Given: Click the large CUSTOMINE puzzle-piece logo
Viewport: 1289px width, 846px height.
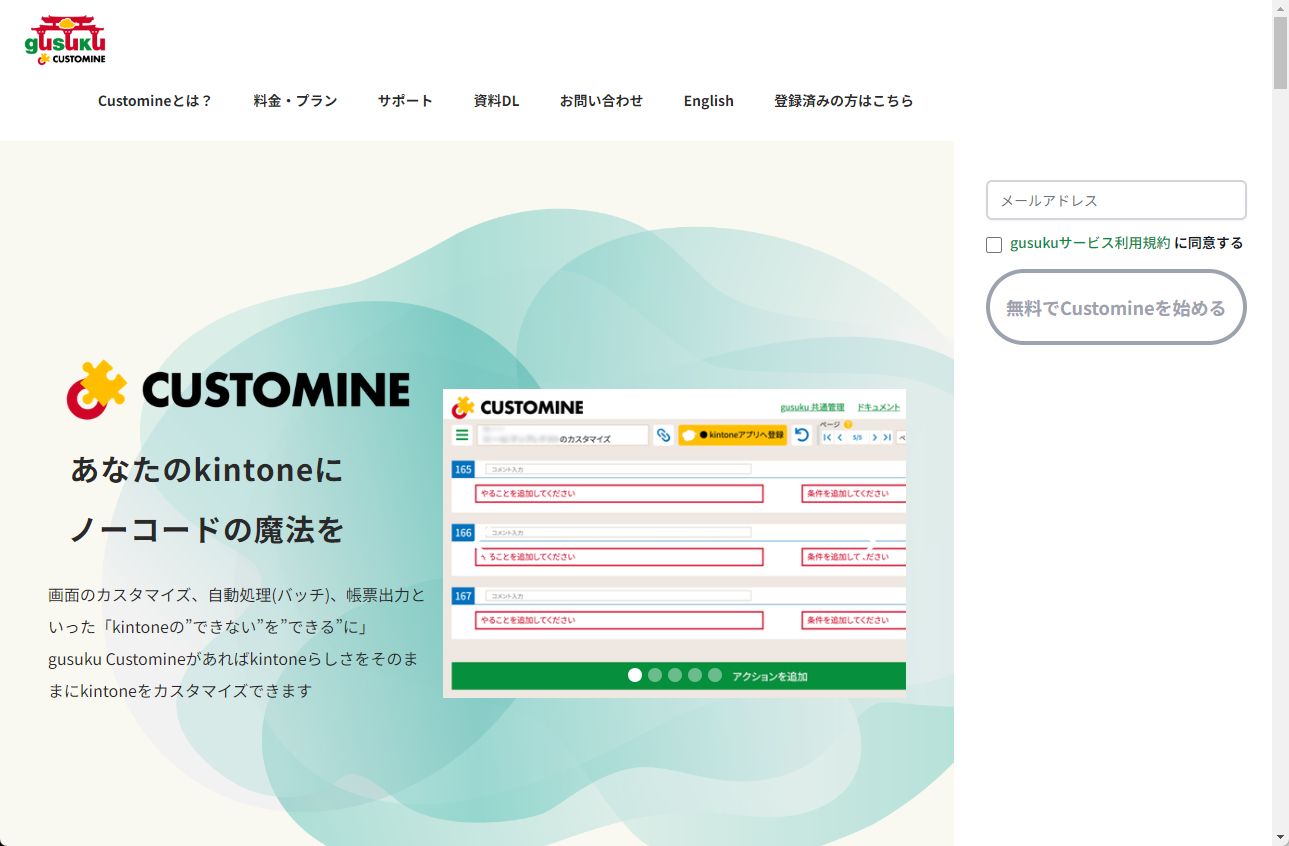Looking at the screenshot, I should pos(238,389).
